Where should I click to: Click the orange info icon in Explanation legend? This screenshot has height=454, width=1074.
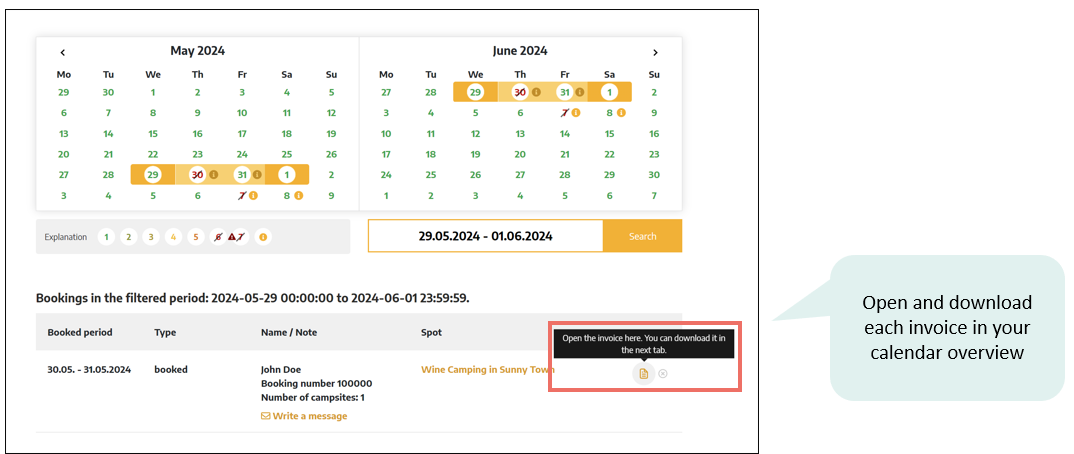(x=262, y=237)
